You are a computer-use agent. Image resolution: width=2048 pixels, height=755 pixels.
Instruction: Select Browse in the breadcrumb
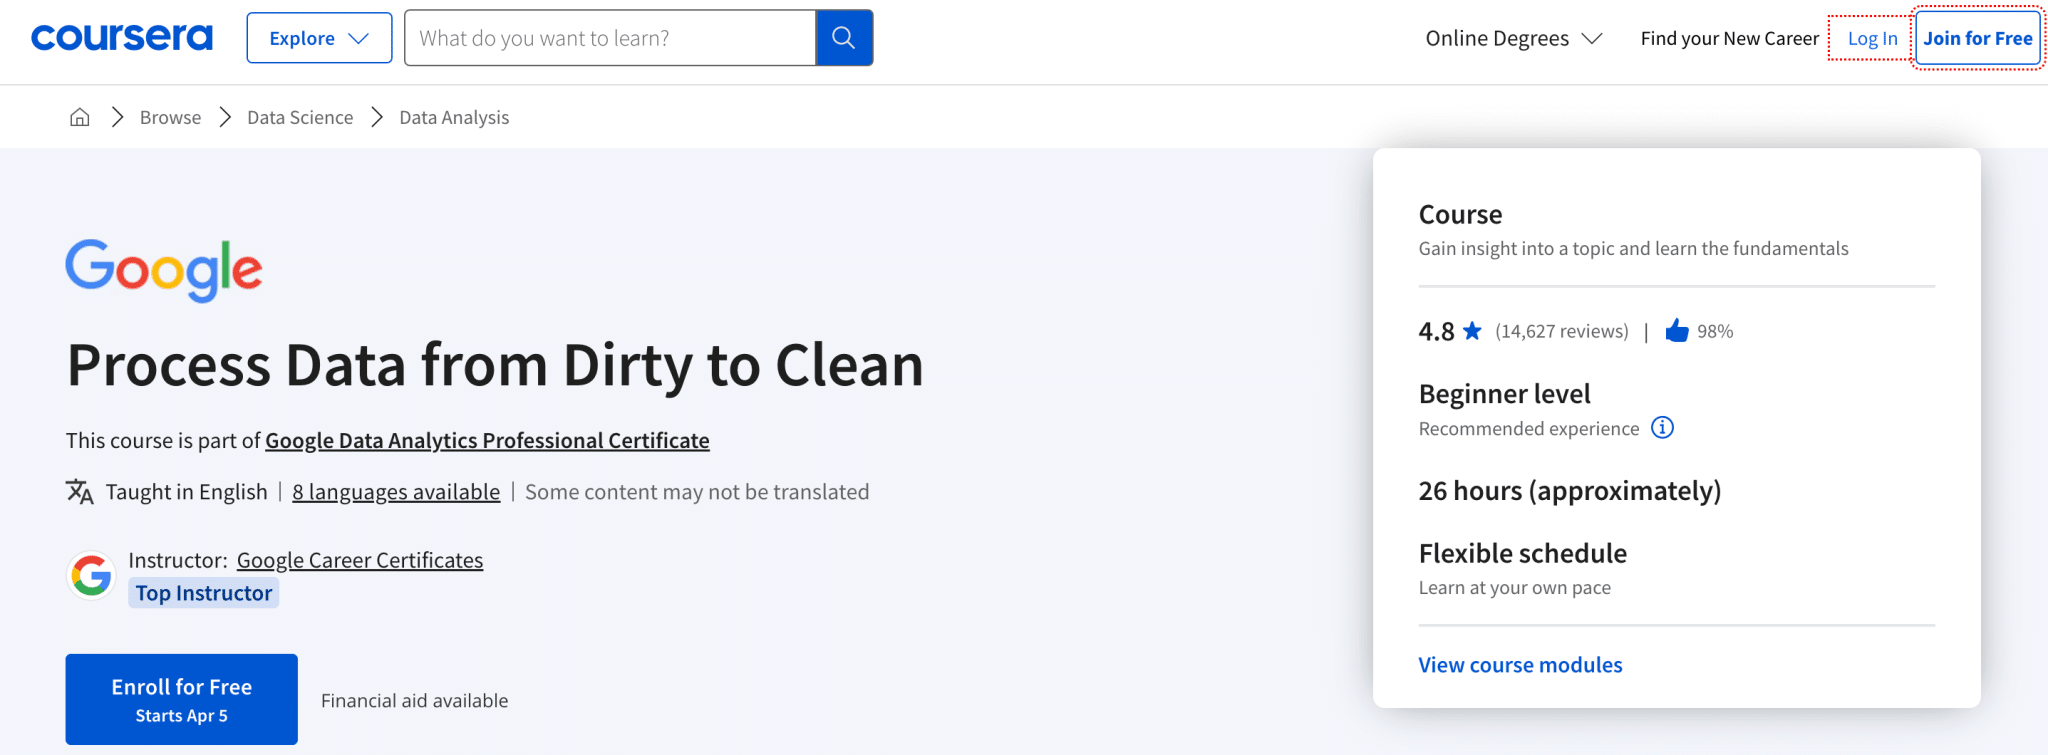click(170, 117)
